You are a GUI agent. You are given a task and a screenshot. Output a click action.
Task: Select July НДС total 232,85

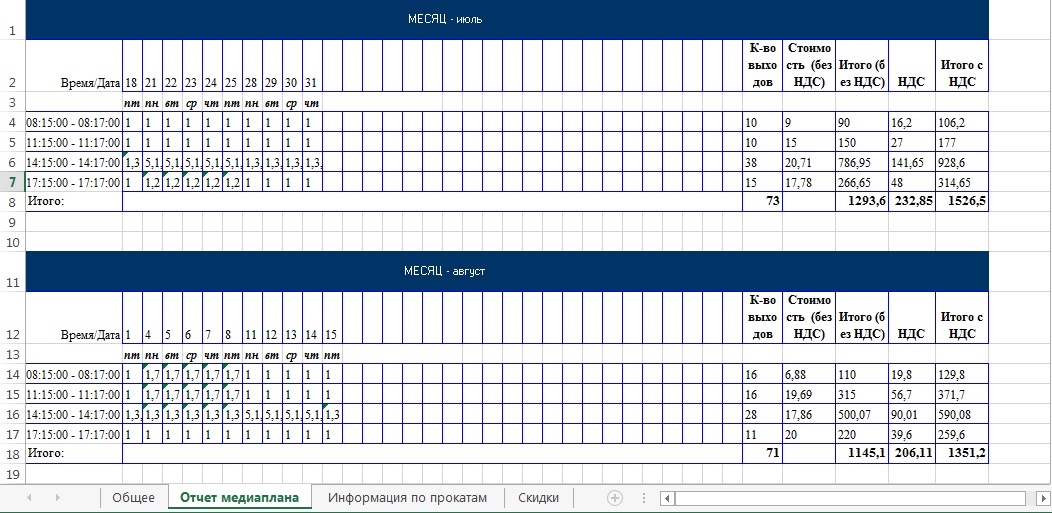pos(912,202)
